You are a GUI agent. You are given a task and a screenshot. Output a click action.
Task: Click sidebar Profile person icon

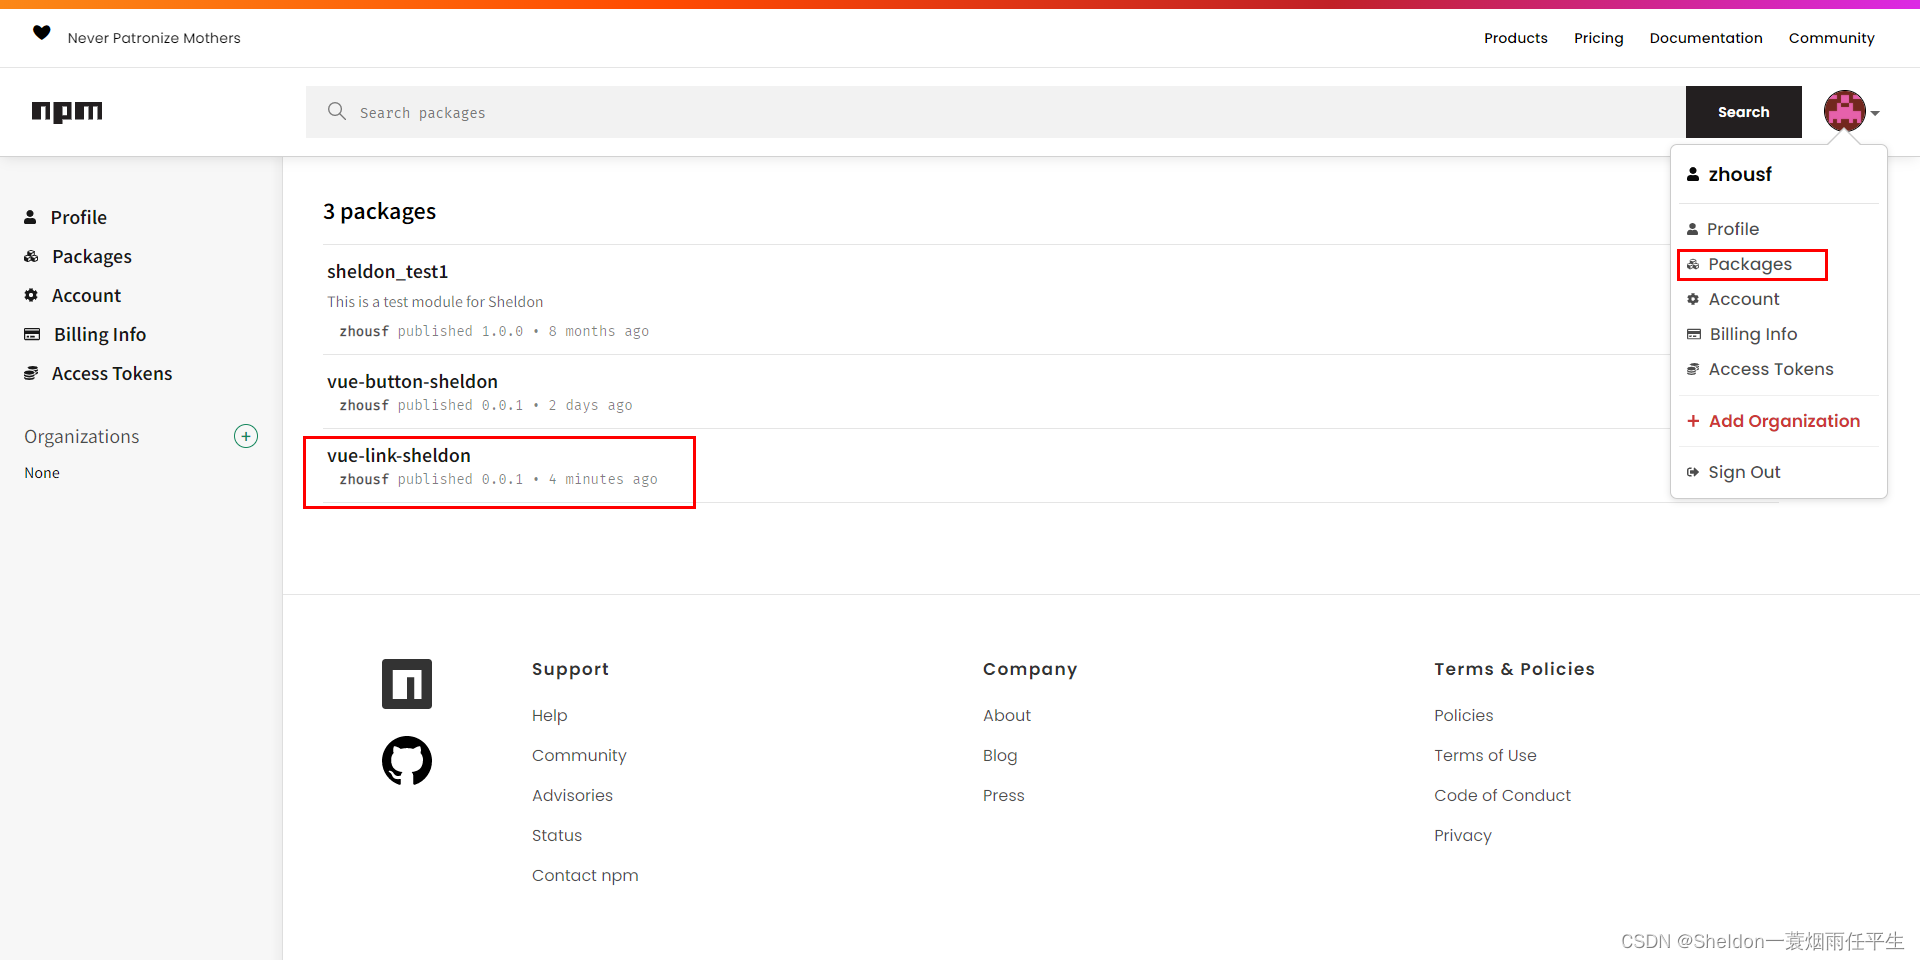coord(30,217)
